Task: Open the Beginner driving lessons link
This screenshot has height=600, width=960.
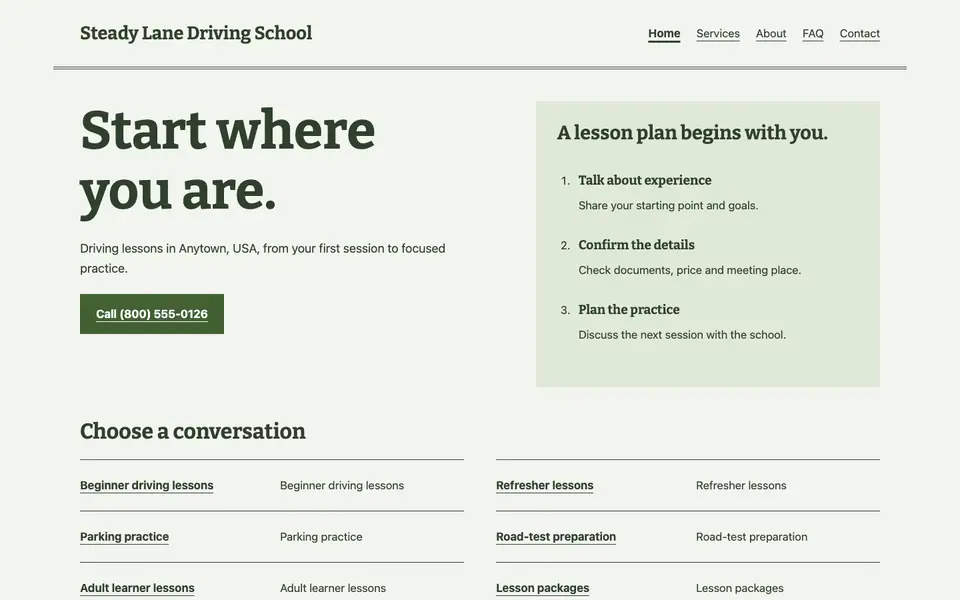Action: tap(147, 486)
